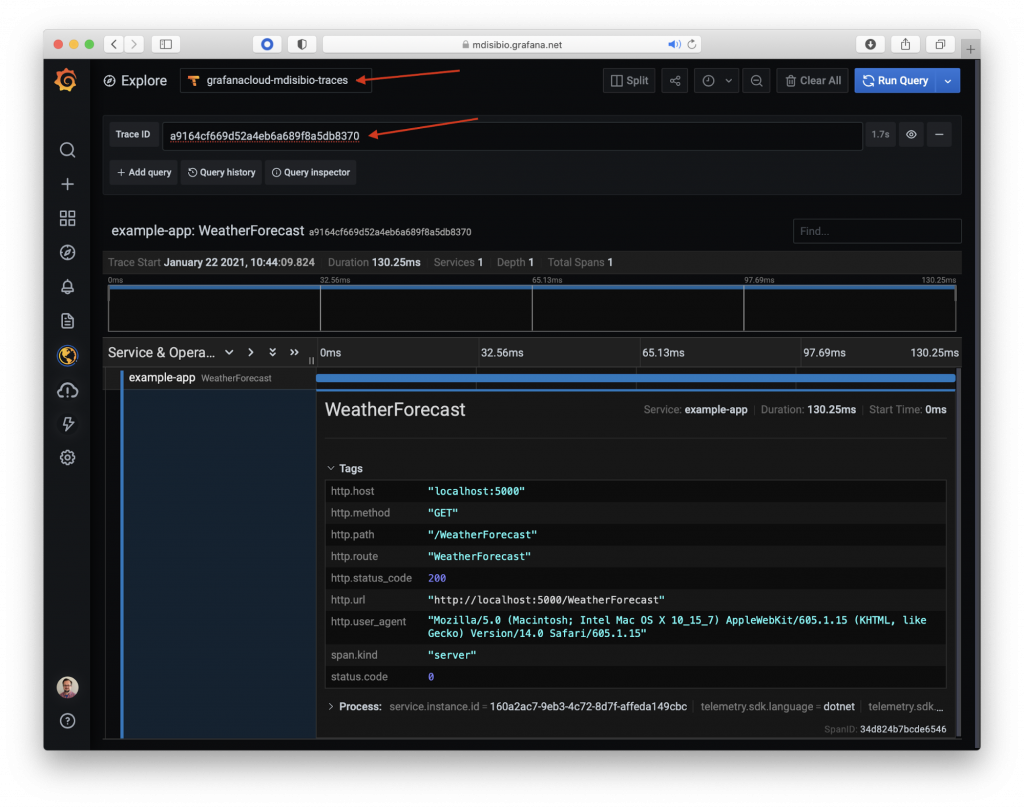Viewport: 1024px width, 808px height.
Task: Collapse all double down chevron
Action: 272,353
